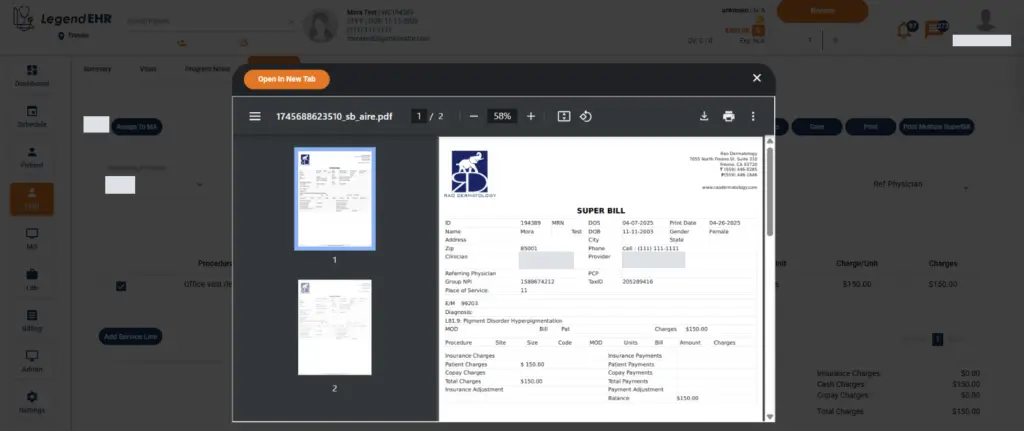Select page 1 thumbnail
1024x431 pixels.
[334, 198]
